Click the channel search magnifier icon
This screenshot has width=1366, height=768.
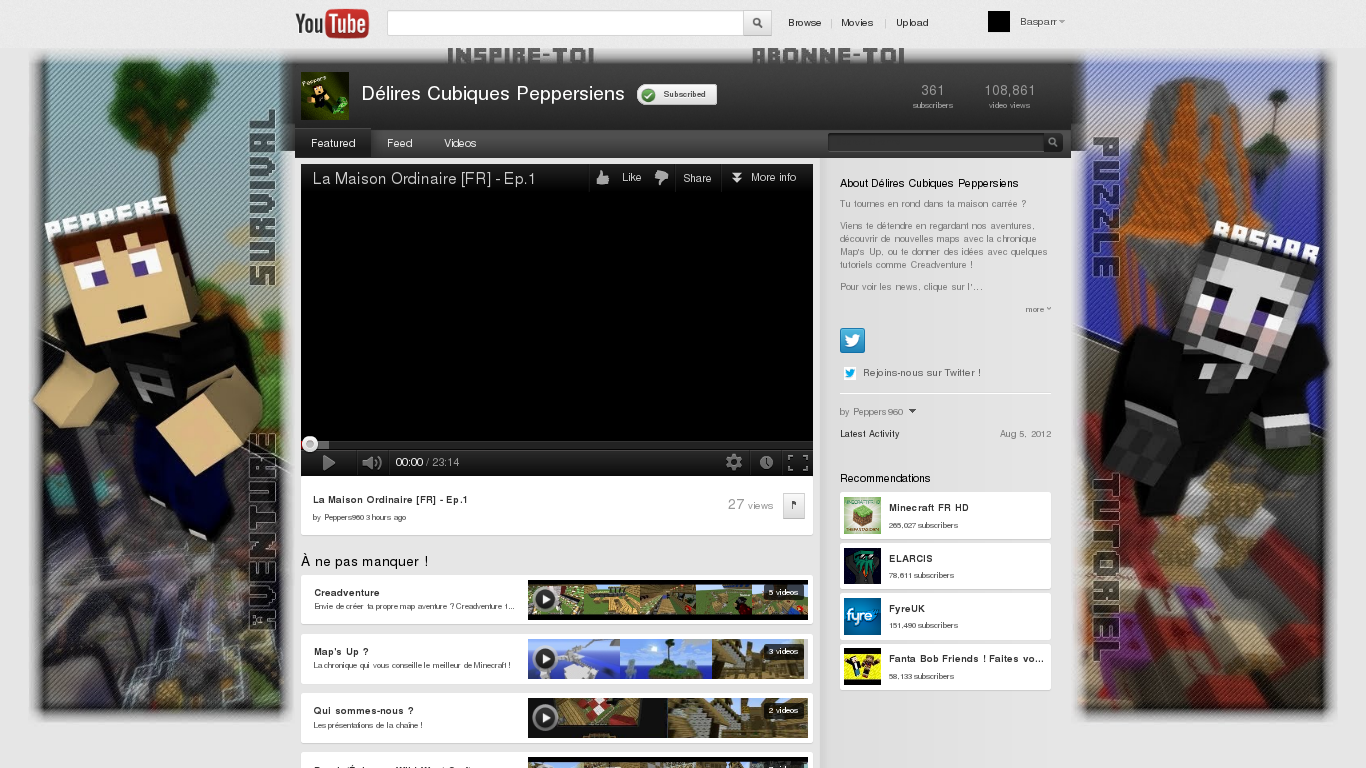click(1053, 143)
